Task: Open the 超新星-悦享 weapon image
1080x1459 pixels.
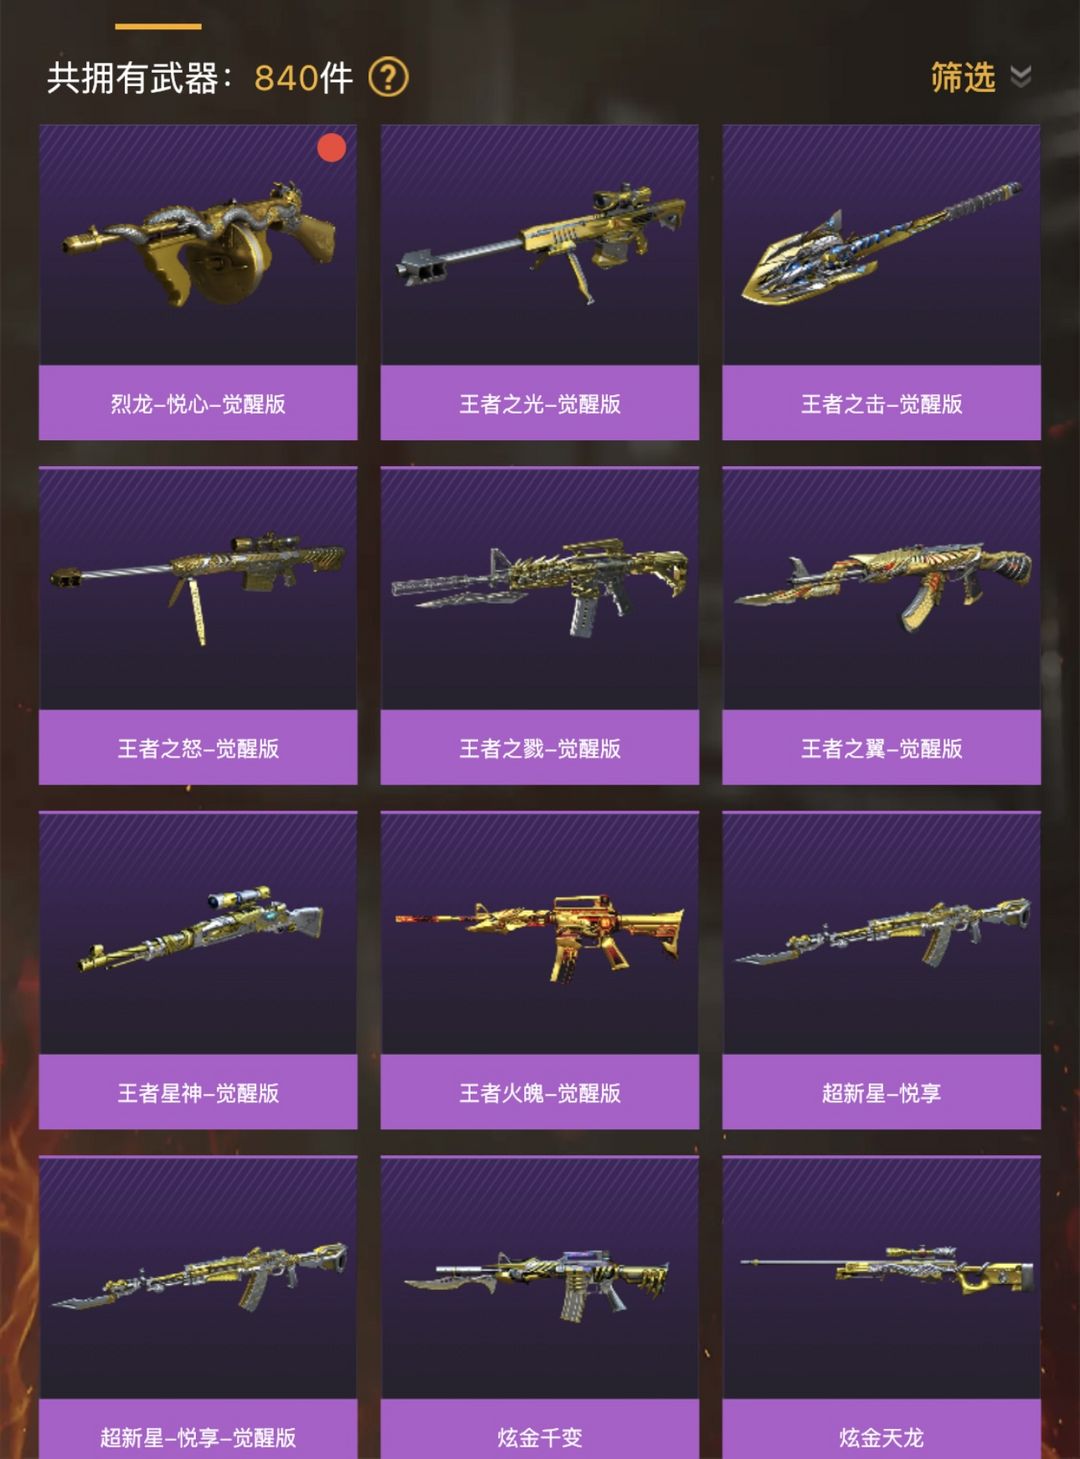Action: 881,933
